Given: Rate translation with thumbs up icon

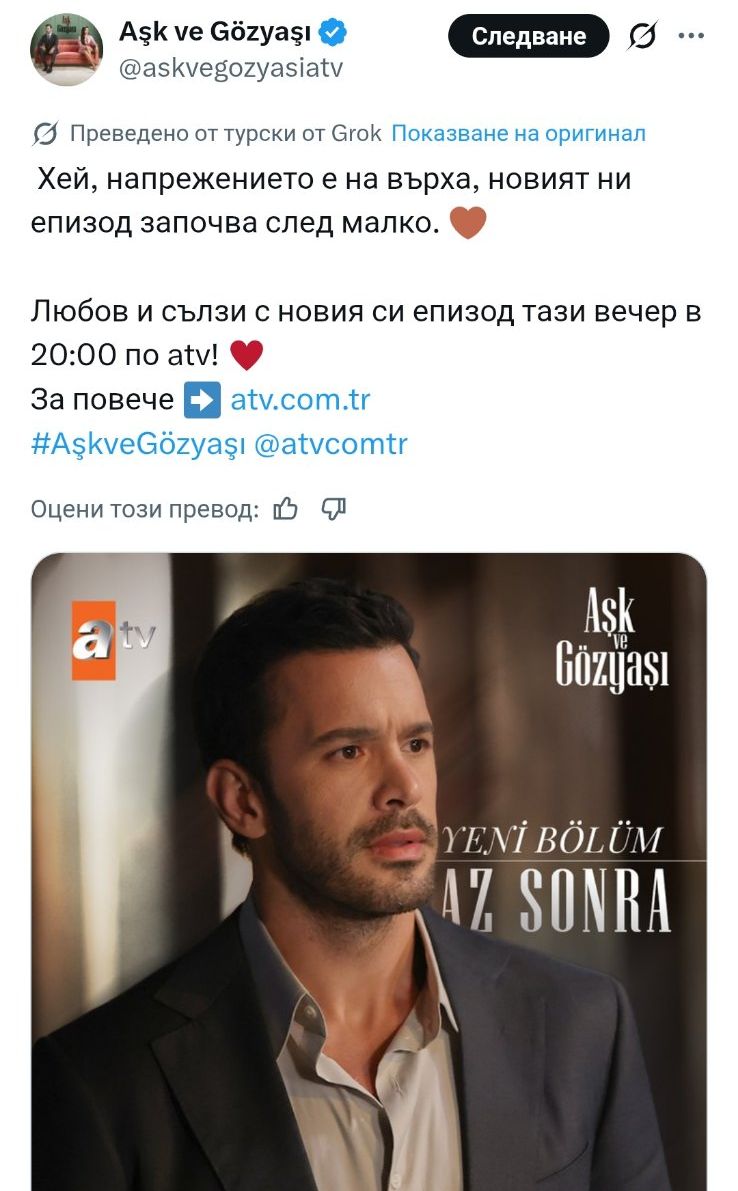Looking at the screenshot, I should pos(285,509).
